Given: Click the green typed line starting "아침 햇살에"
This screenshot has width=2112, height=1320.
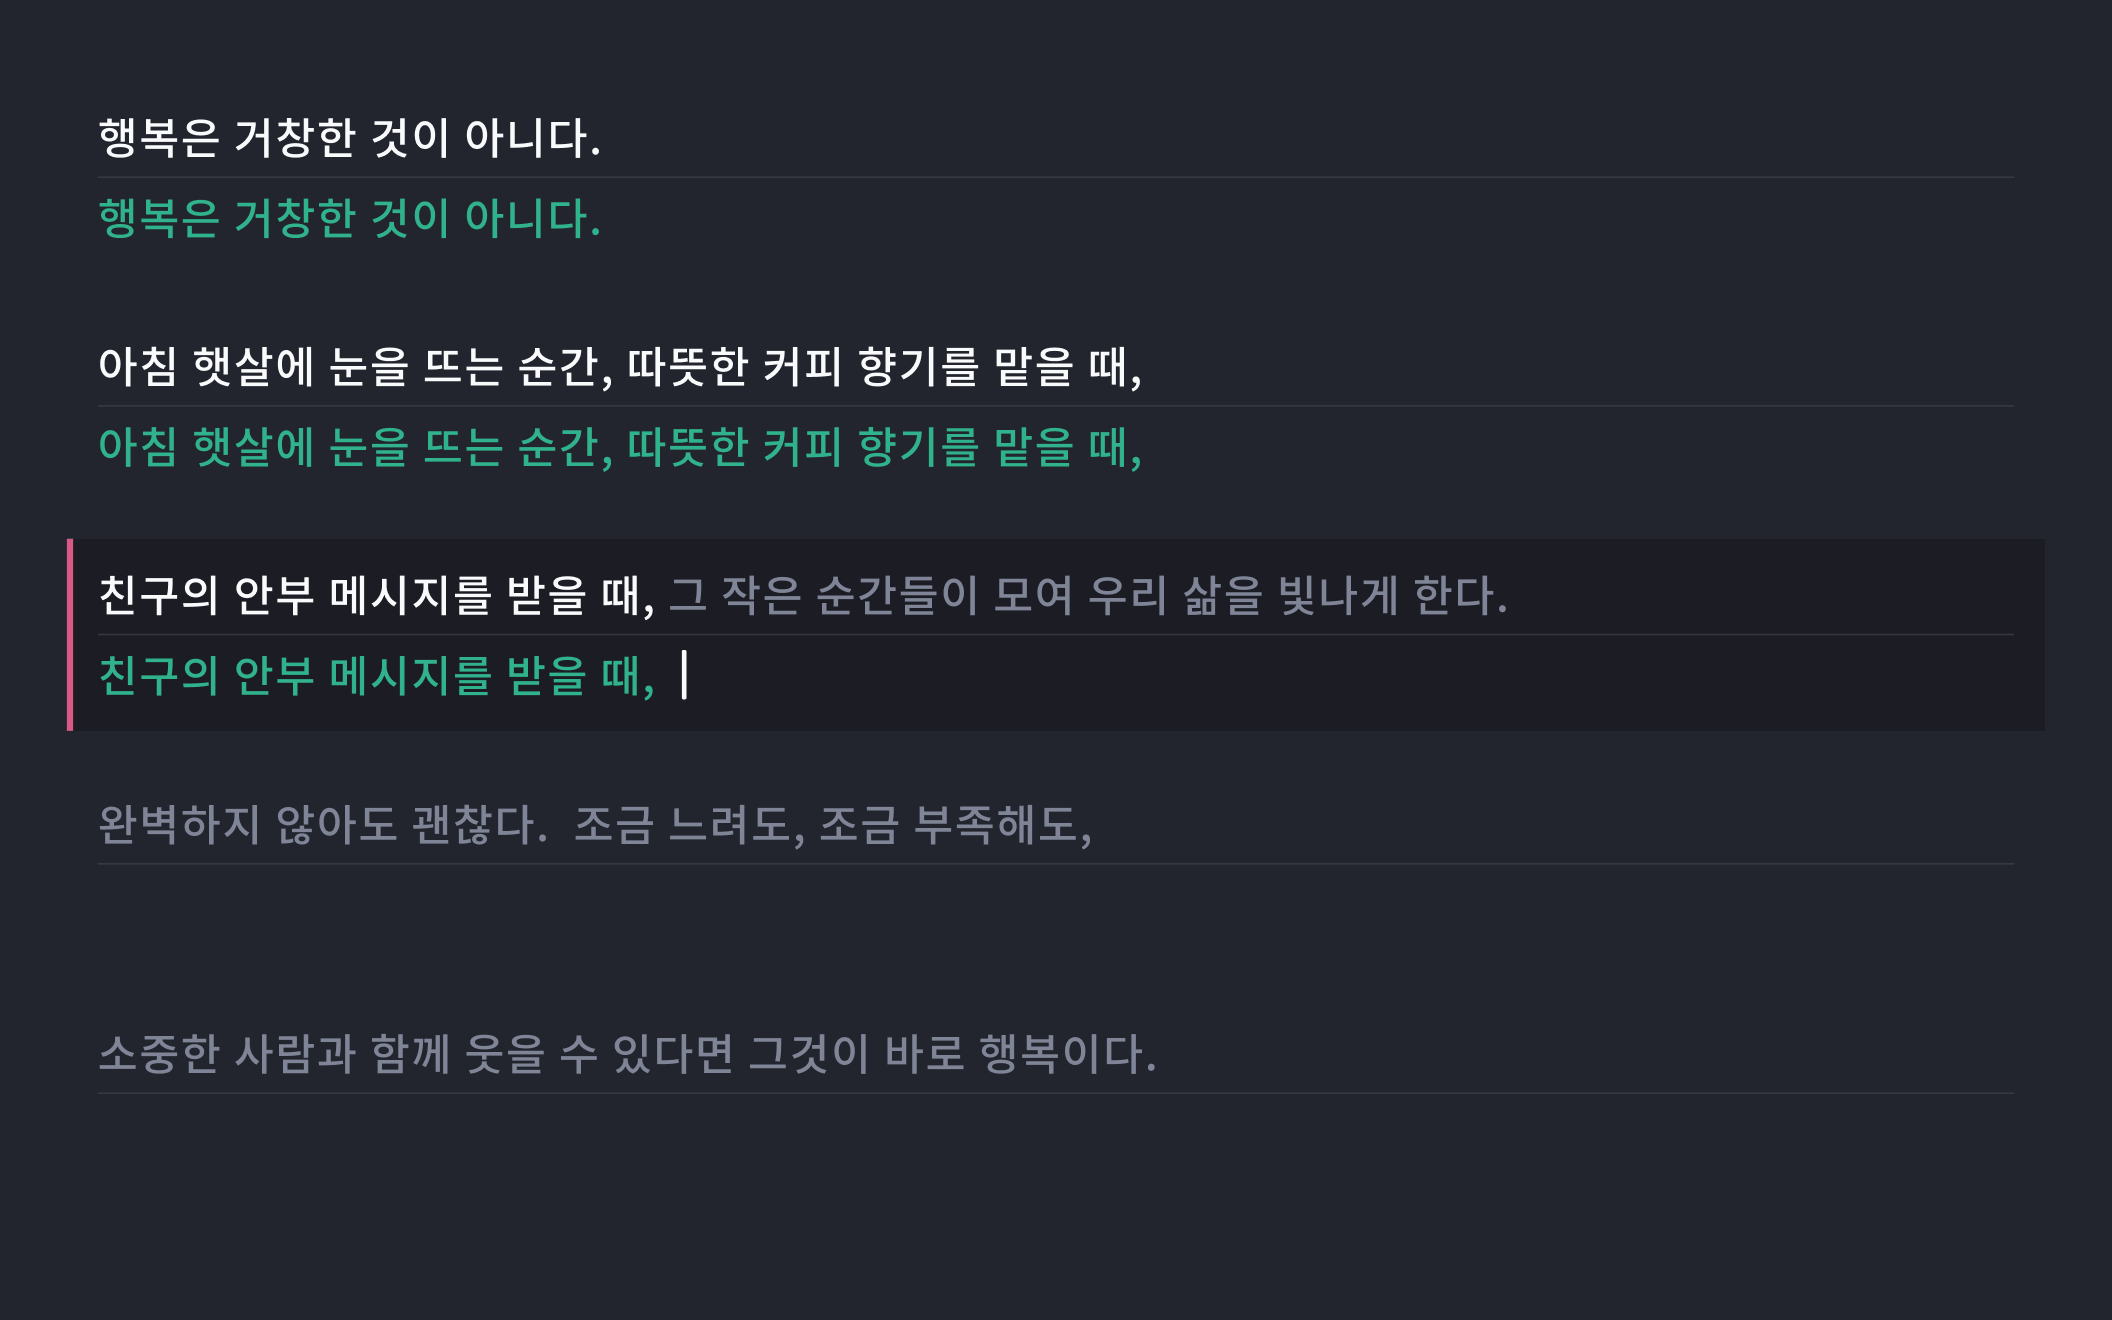Looking at the screenshot, I should 619,447.
